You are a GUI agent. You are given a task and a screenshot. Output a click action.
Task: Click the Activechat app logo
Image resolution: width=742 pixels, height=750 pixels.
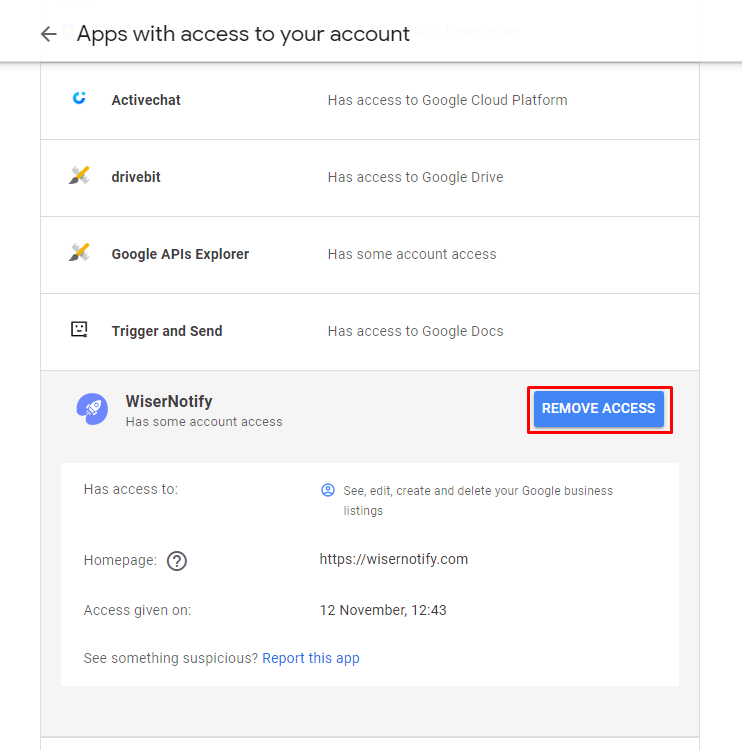(x=79, y=98)
